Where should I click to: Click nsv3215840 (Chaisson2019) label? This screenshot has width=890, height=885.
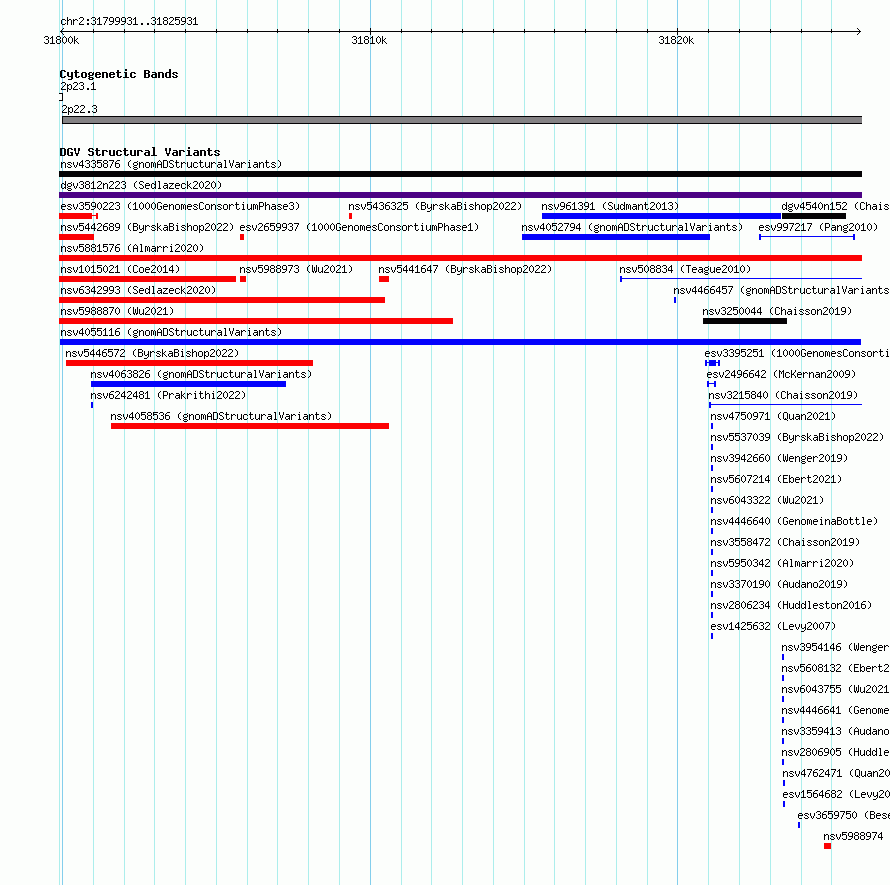click(x=783, y=396)
